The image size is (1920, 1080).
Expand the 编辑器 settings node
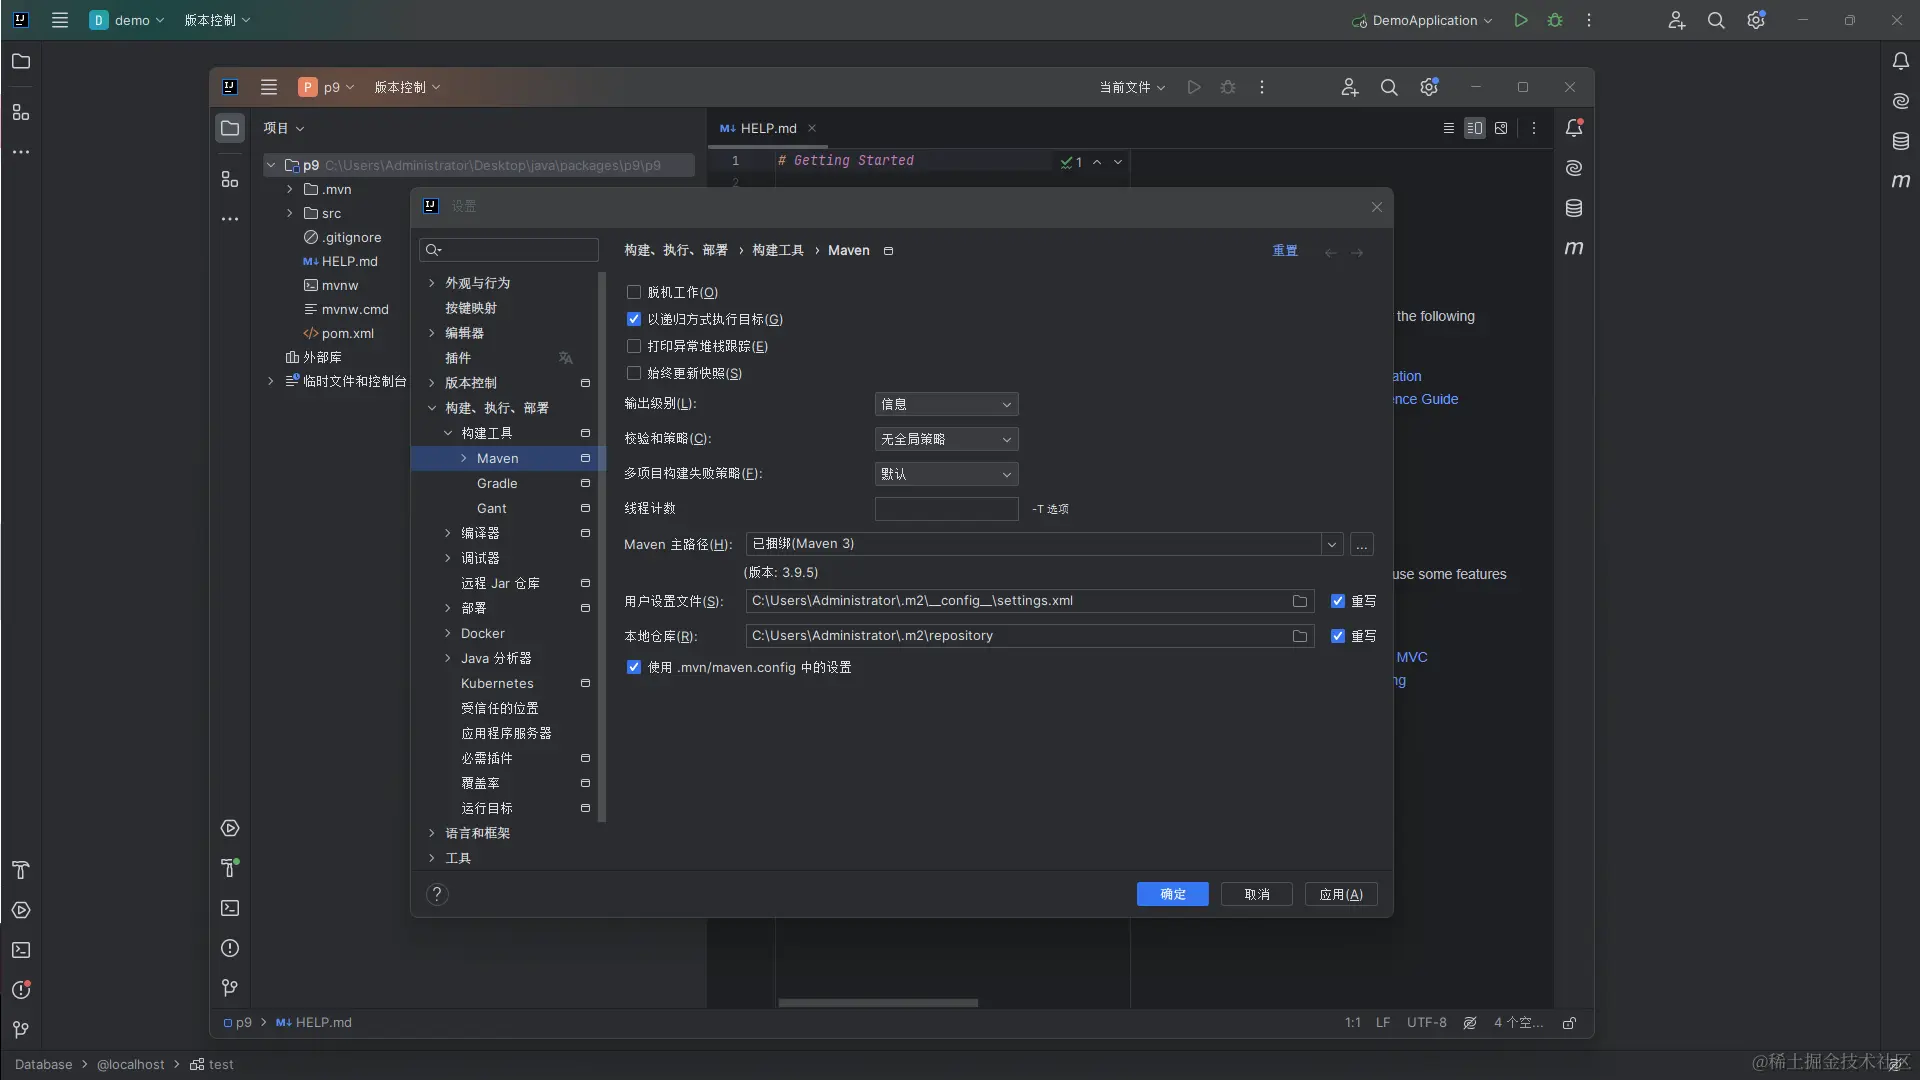[432, 333]
